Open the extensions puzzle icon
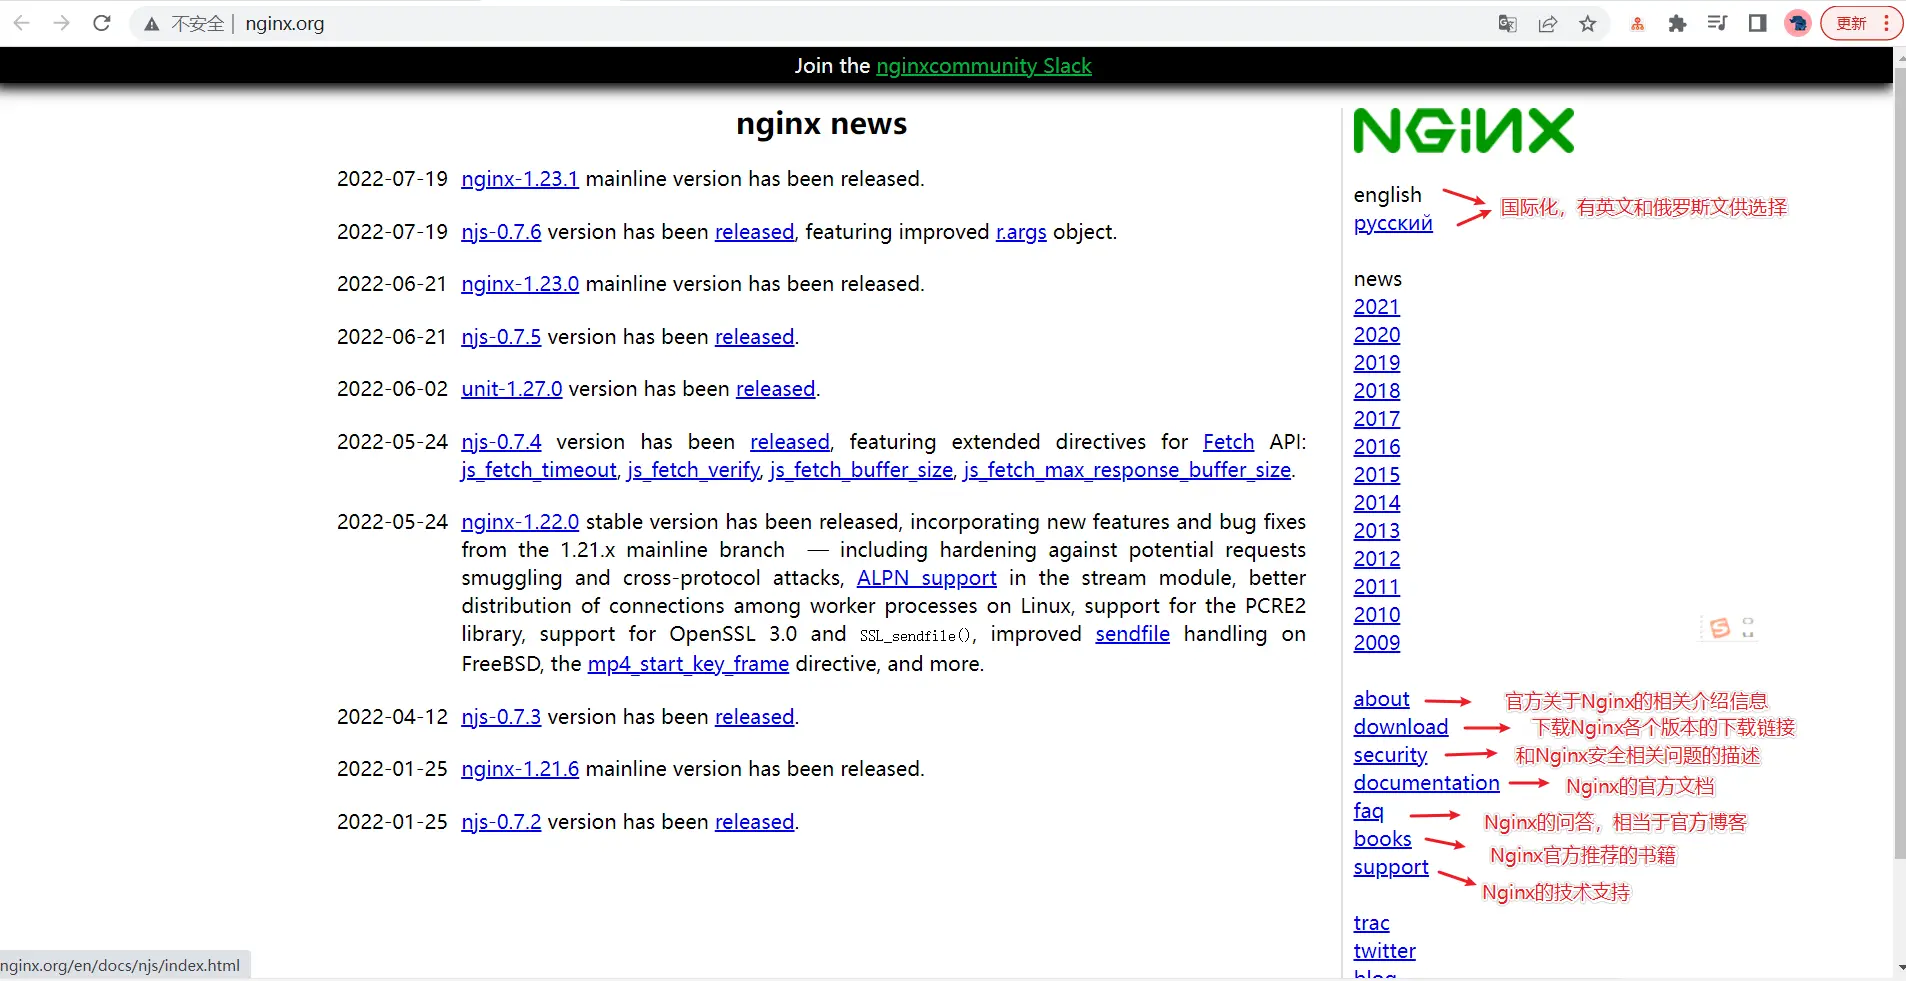Image resolution: width=1906 pixels, height=981 pixels. point(1678,24)
